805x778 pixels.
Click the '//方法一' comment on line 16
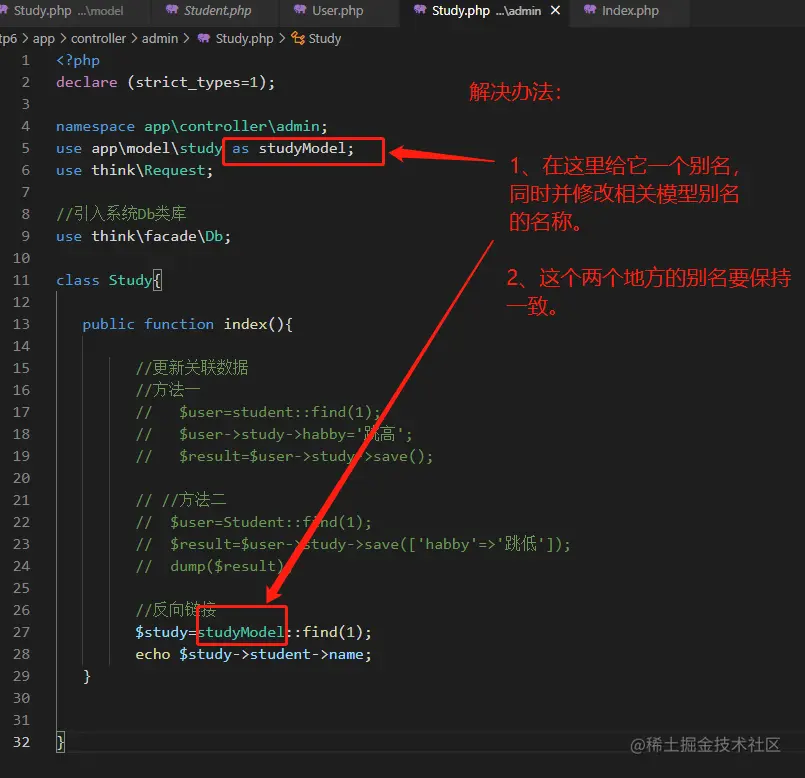coord(168,390)
